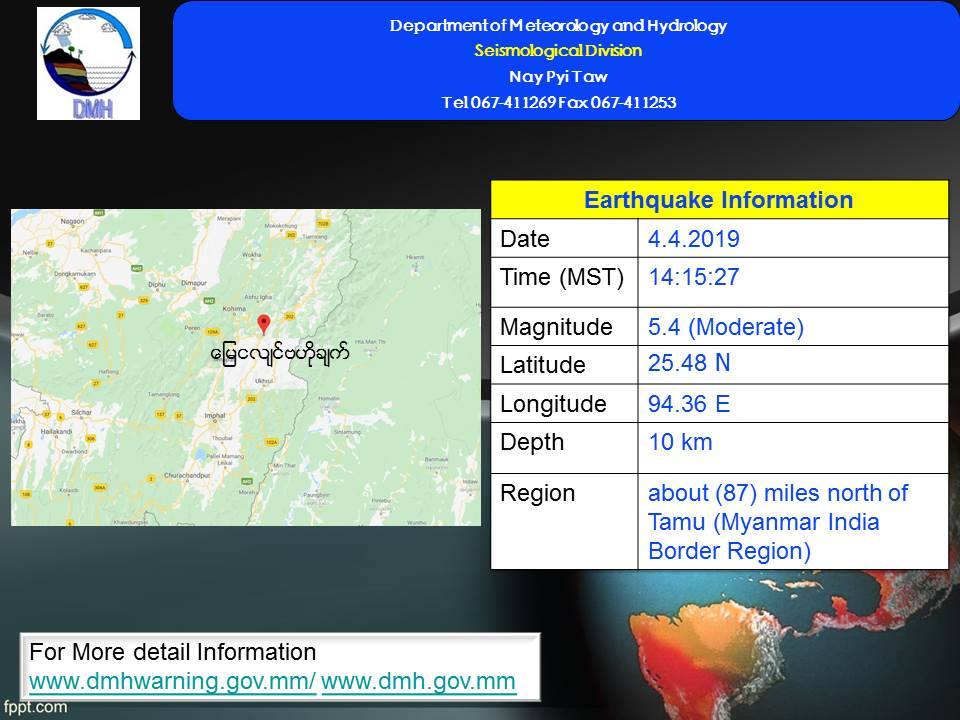
Task: Select the Region description cell
Action: point(778,521)
